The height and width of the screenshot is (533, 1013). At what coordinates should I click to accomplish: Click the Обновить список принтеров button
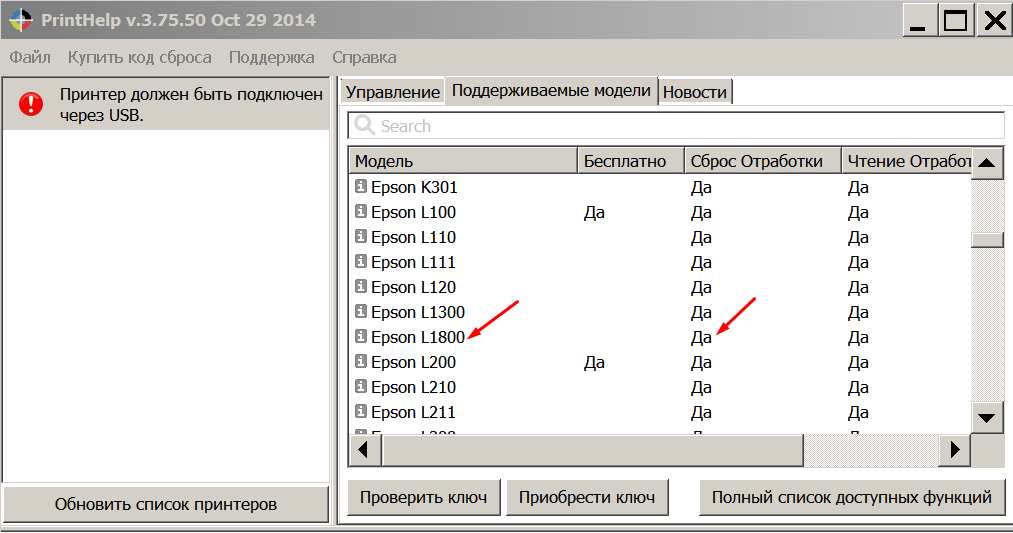click(x=165, y=504)
